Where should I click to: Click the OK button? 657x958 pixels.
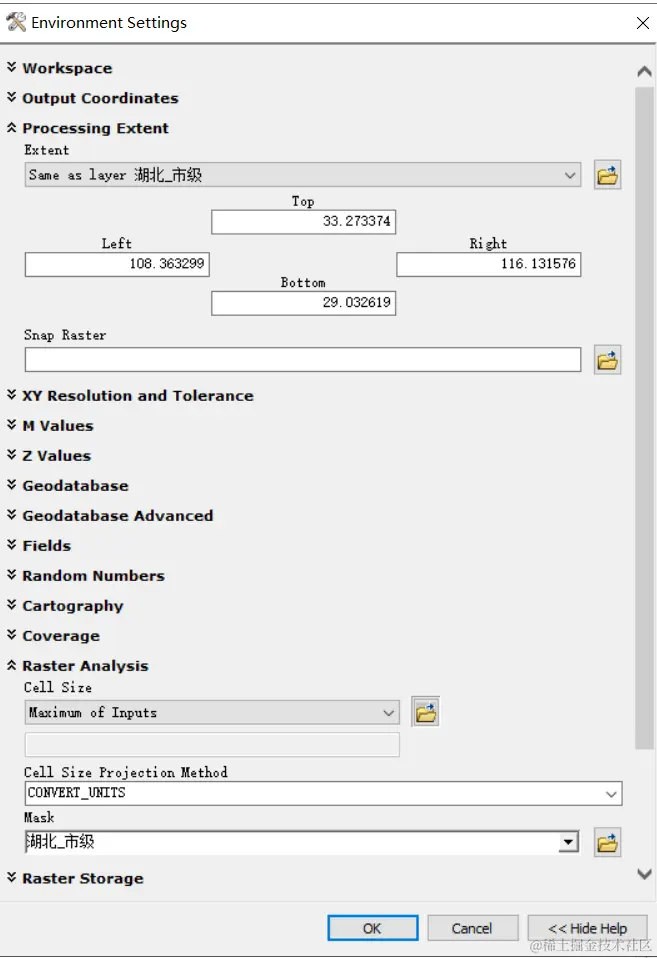[x=373, y=928]
